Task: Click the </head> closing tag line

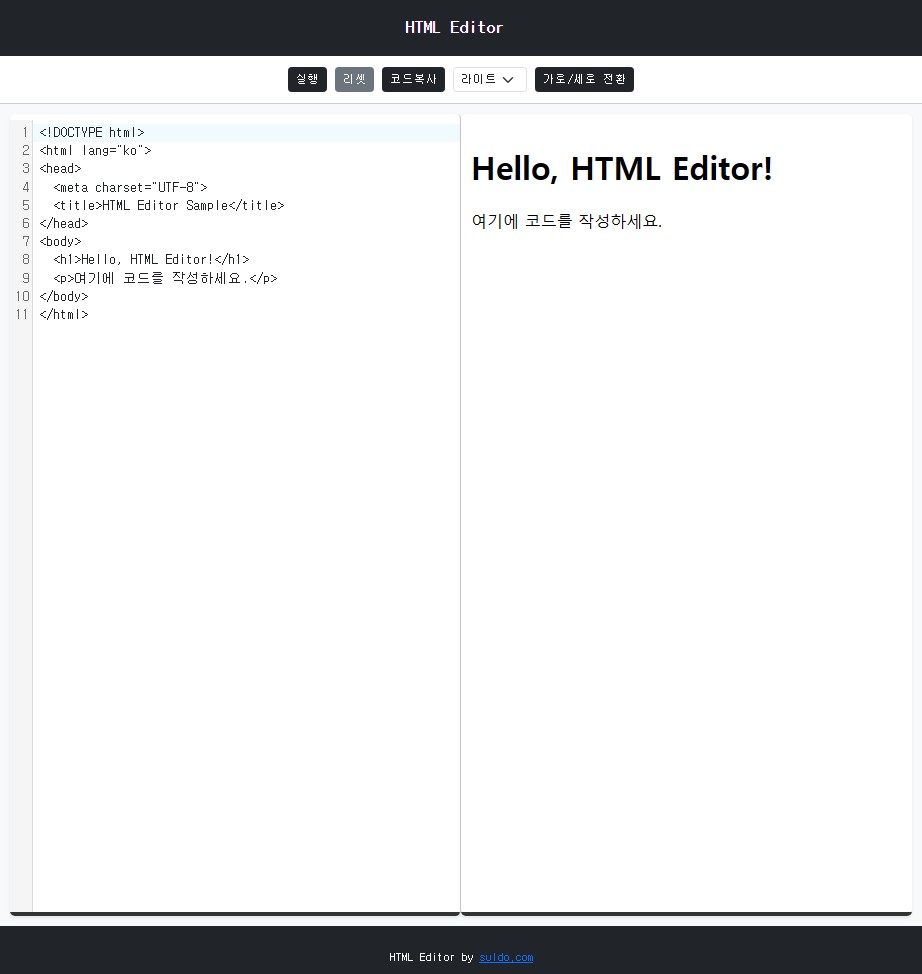Action: tap(64, 223)
